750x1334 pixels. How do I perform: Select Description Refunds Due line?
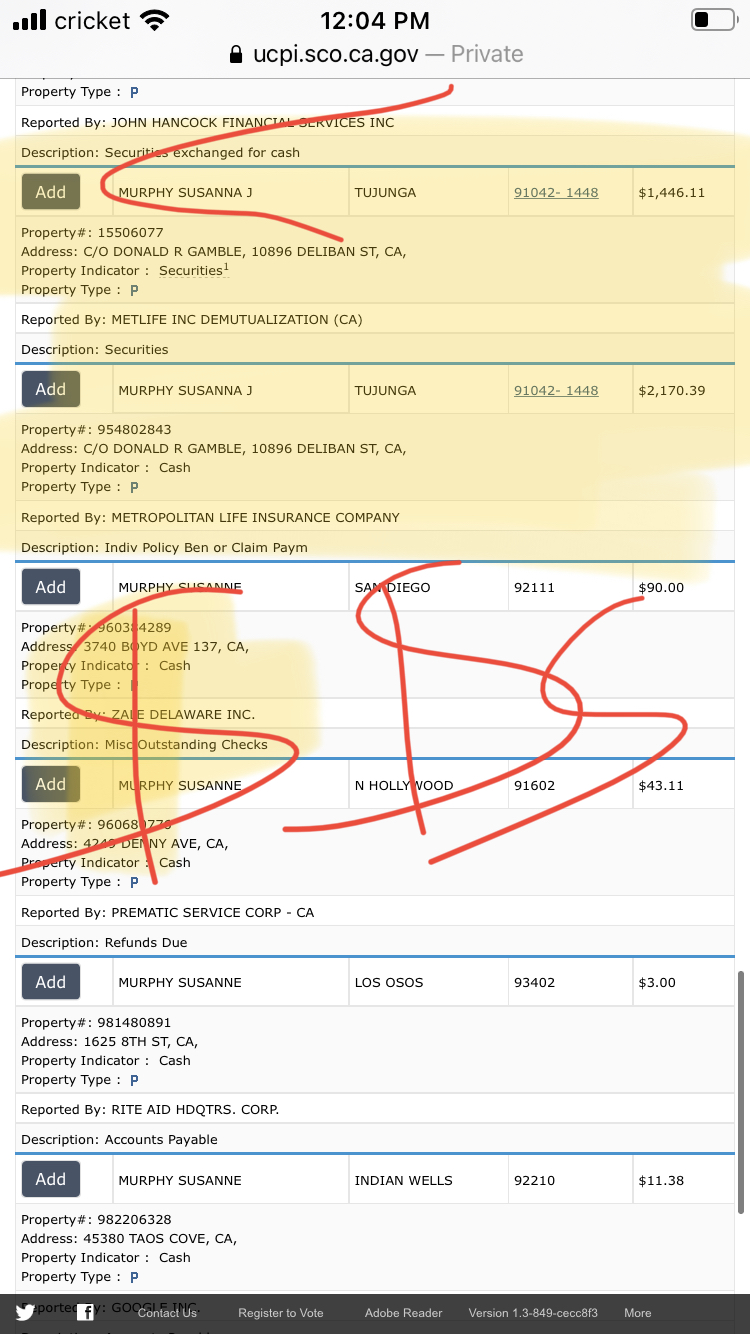[x=104, y=942]
